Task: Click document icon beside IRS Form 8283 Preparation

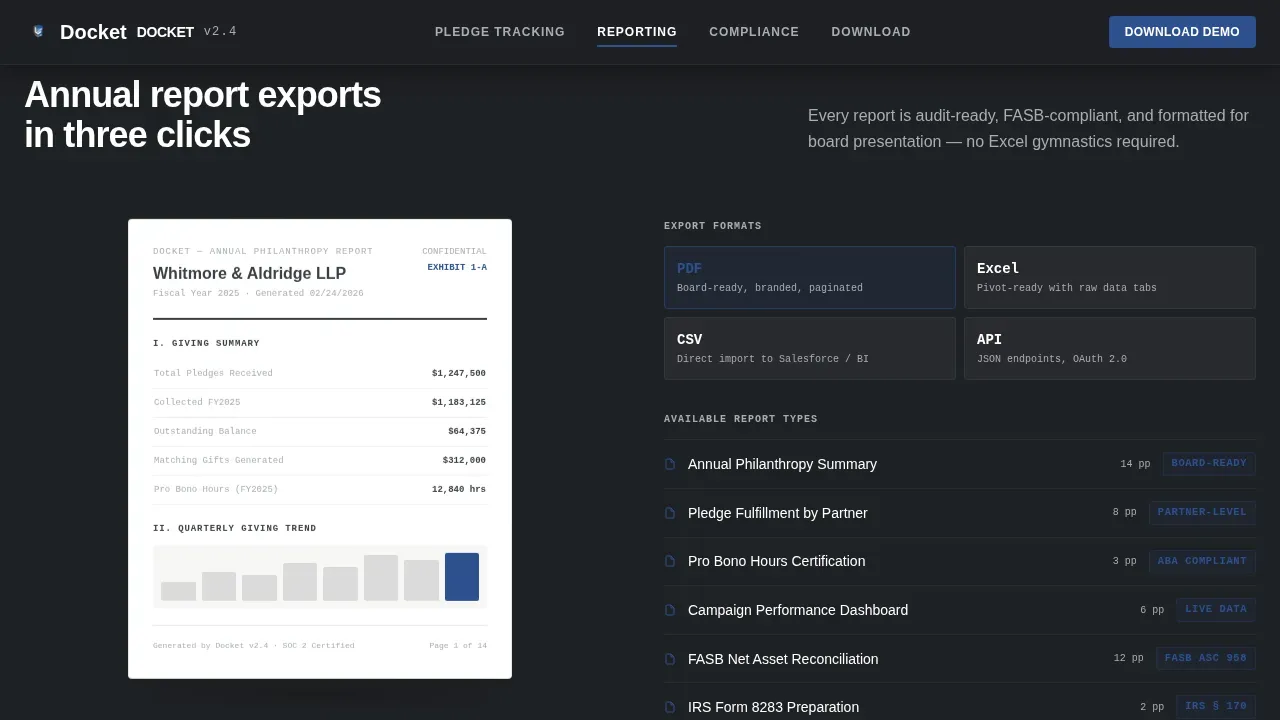Action: click(670, 707)
